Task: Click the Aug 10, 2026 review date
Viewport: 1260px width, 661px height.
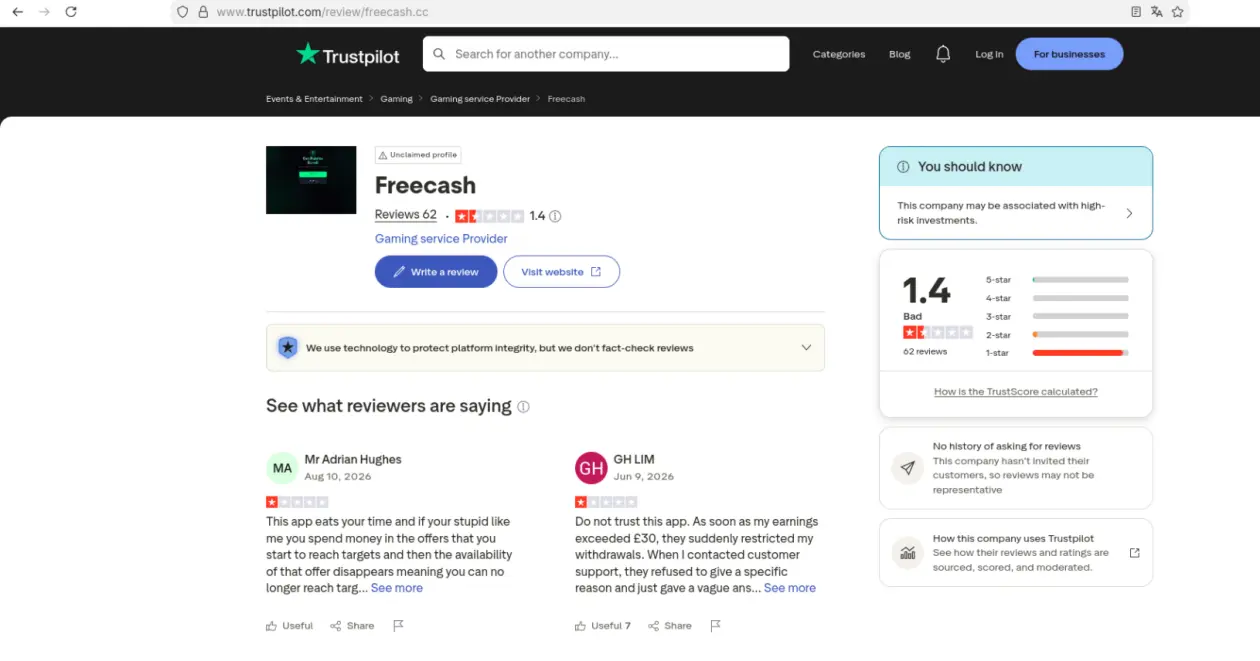Action: click(x=338, y=476)
